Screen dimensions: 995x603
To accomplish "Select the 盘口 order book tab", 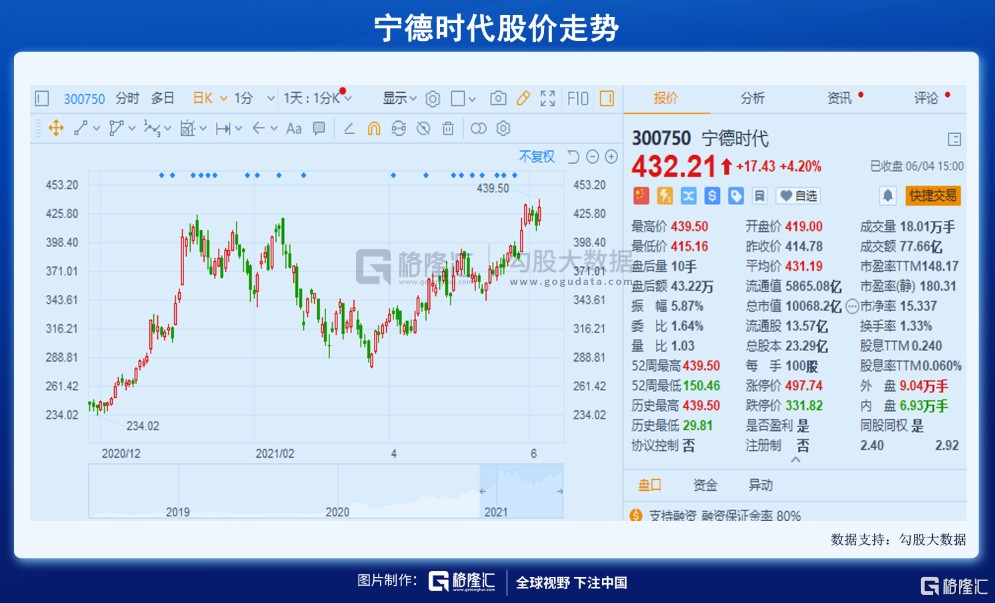I will pos(650,486).
